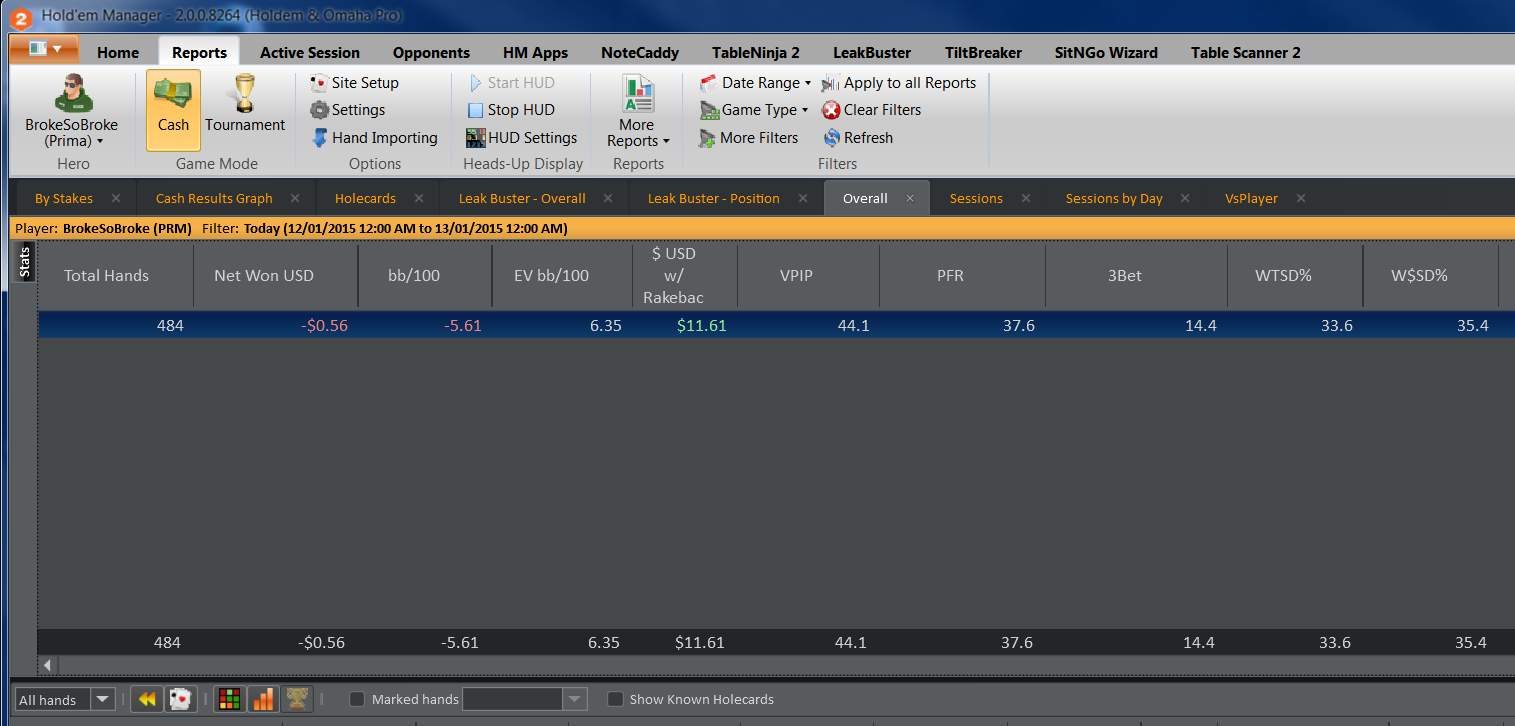Viewport: 1515px width, 726px height.
Task: Open the Cash Results Graph tab
Action: (214, 198)
